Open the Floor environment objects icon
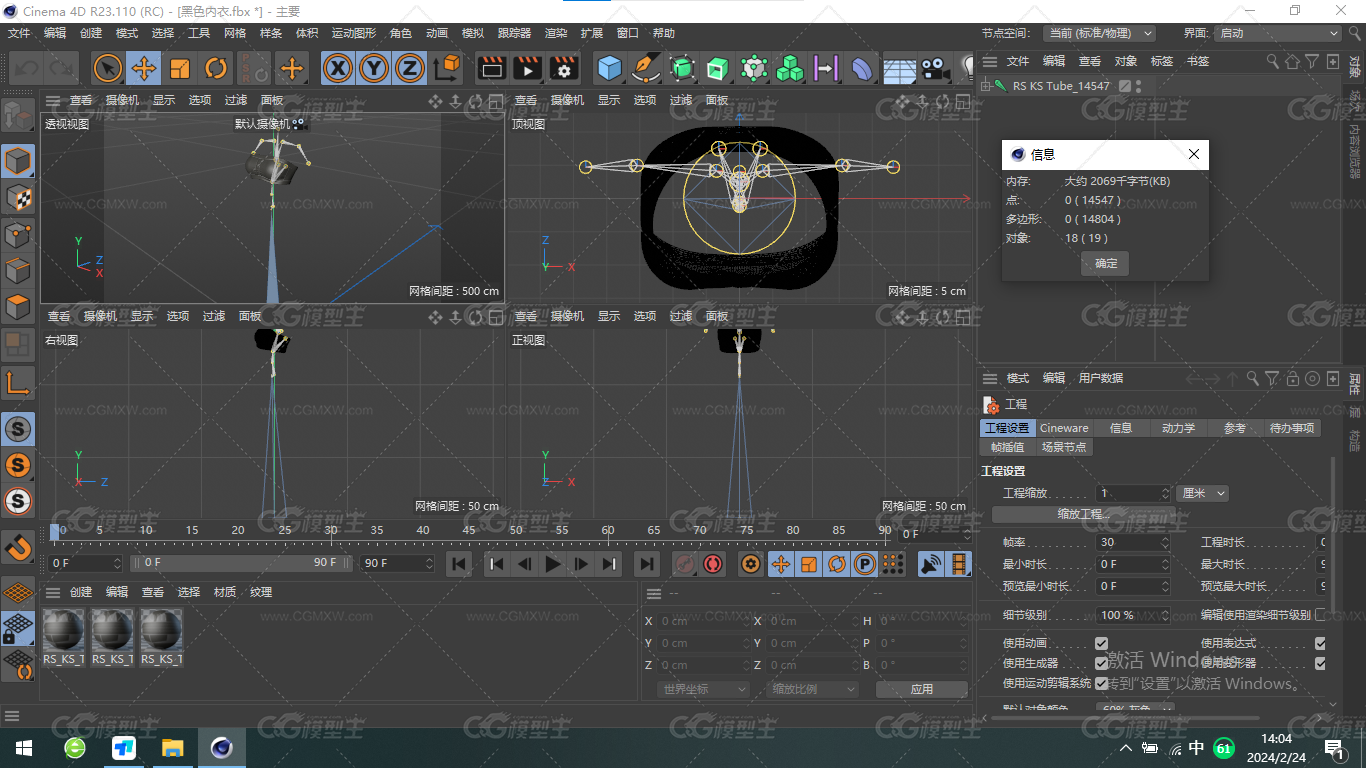This screenshot has width=1366, height=768. (x=899, y=68)
